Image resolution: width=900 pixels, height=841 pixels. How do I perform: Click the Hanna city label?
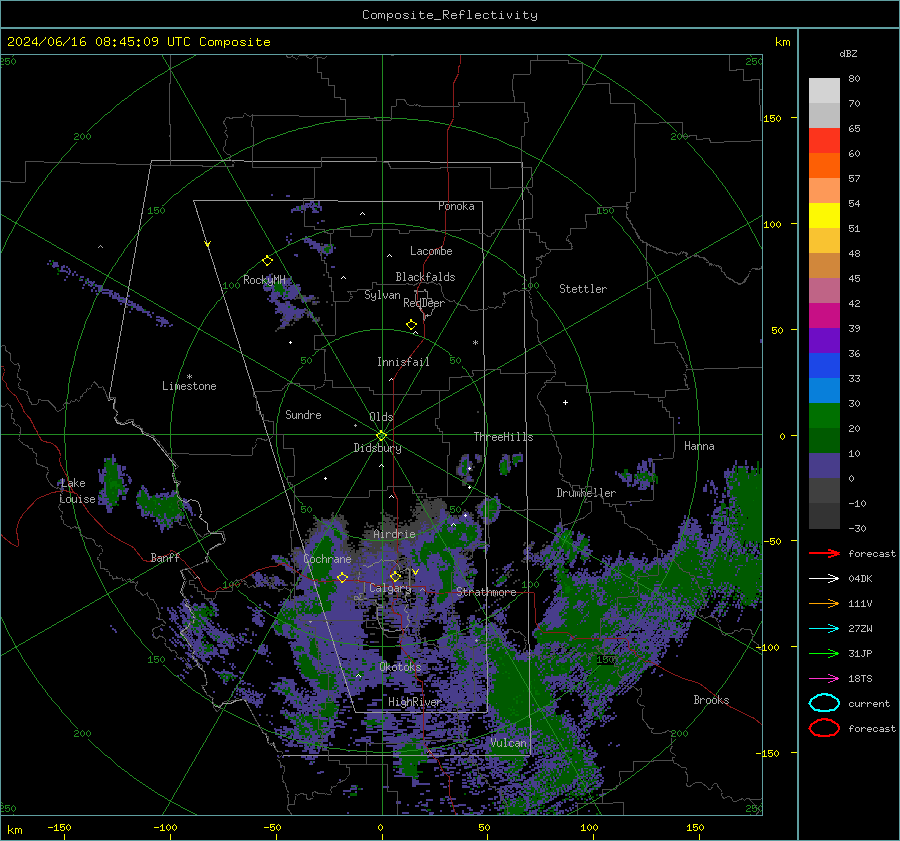pyautogui.click(x=699, y=446)
